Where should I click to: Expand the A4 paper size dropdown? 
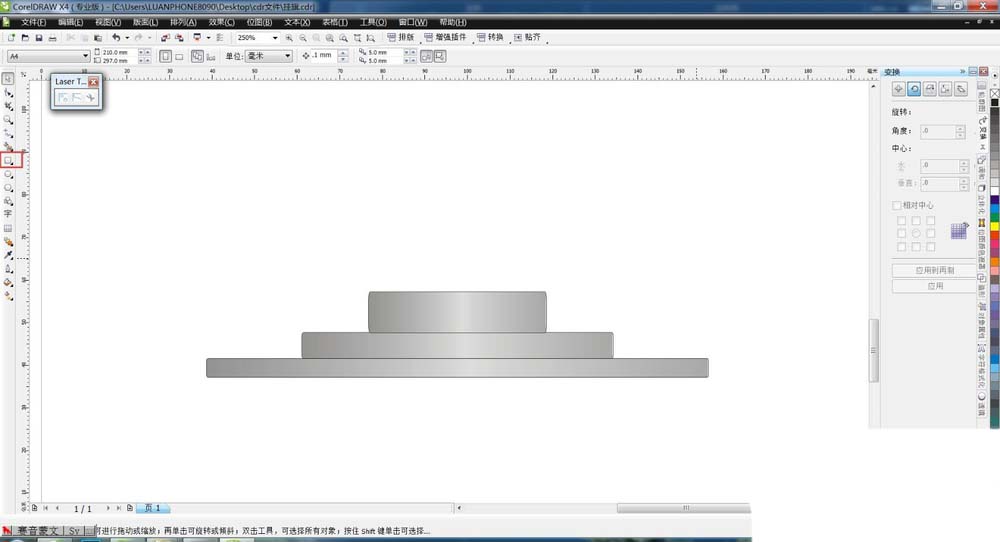pyautogui.click(x=85, y=56)
